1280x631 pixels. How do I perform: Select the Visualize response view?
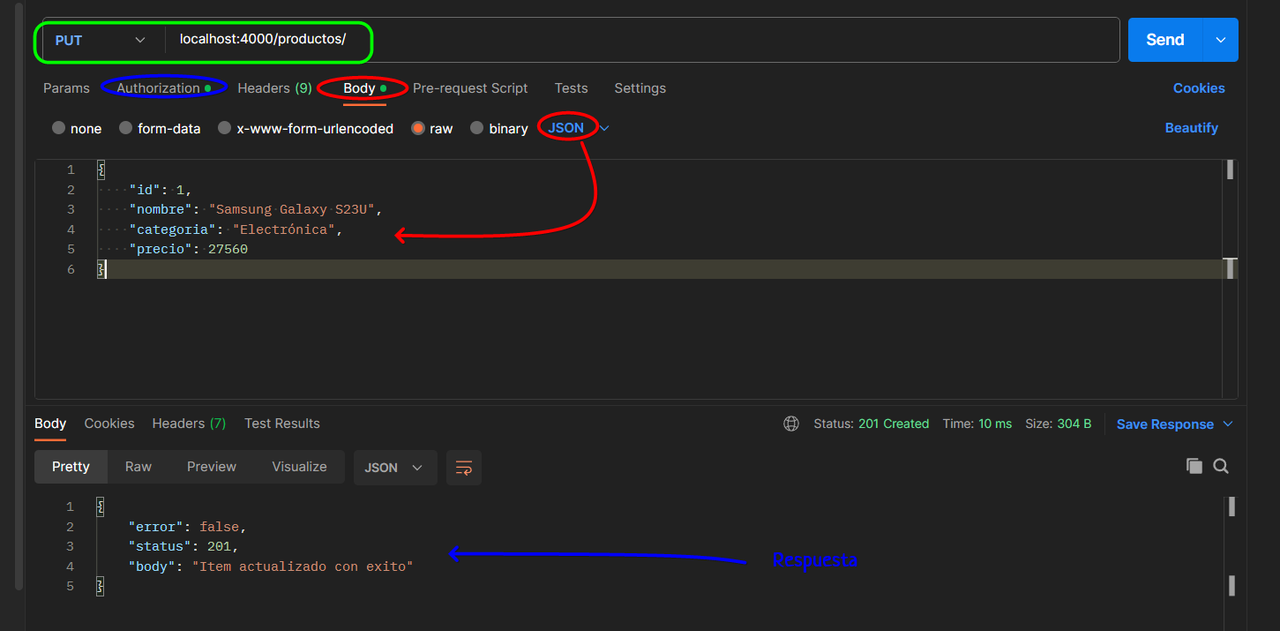[299, 467]
